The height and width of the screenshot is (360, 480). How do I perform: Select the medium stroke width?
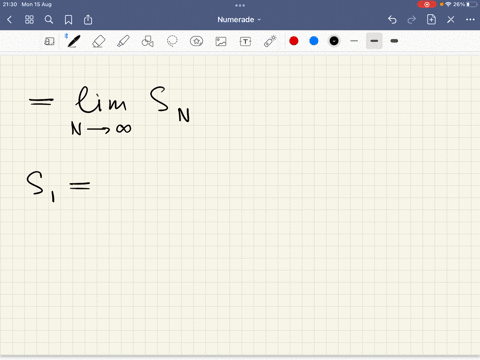[374, 41]
